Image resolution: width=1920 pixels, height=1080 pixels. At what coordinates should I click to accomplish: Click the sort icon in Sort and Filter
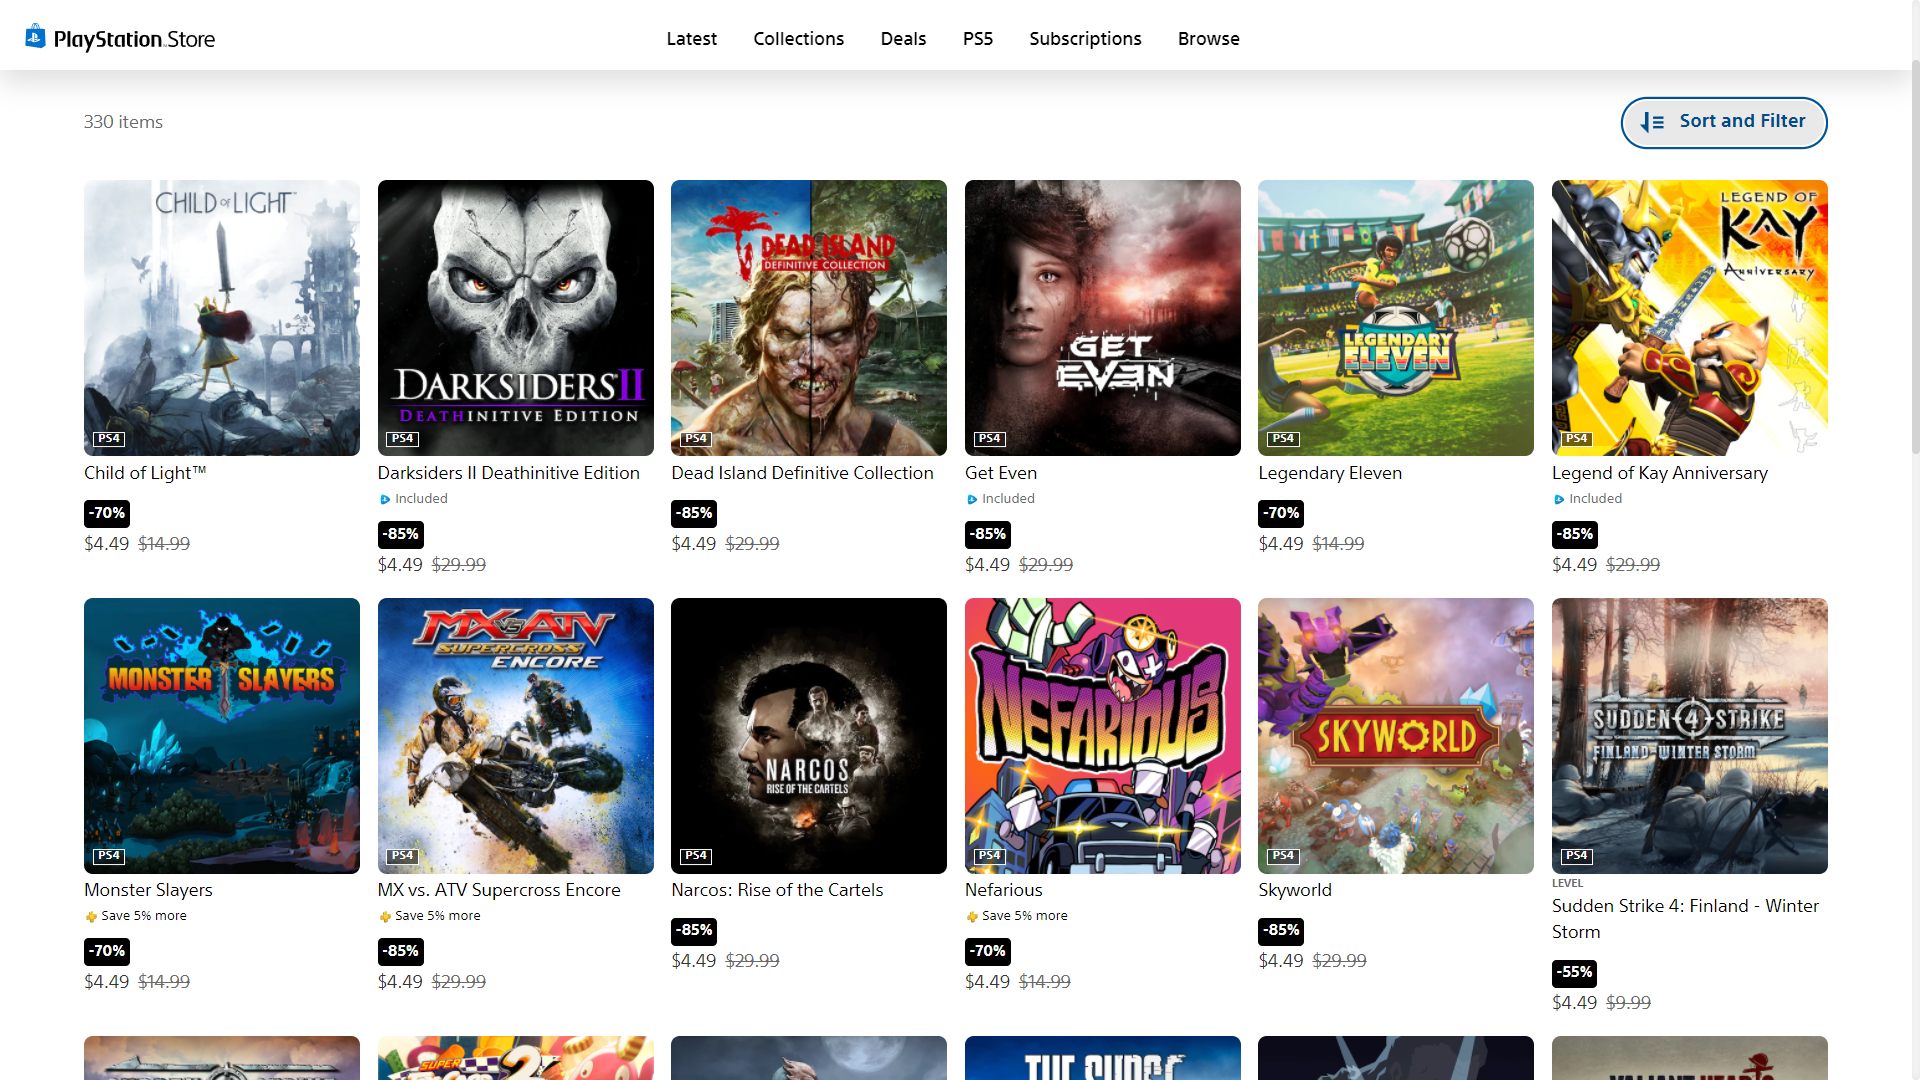[x=1652, y=122]
